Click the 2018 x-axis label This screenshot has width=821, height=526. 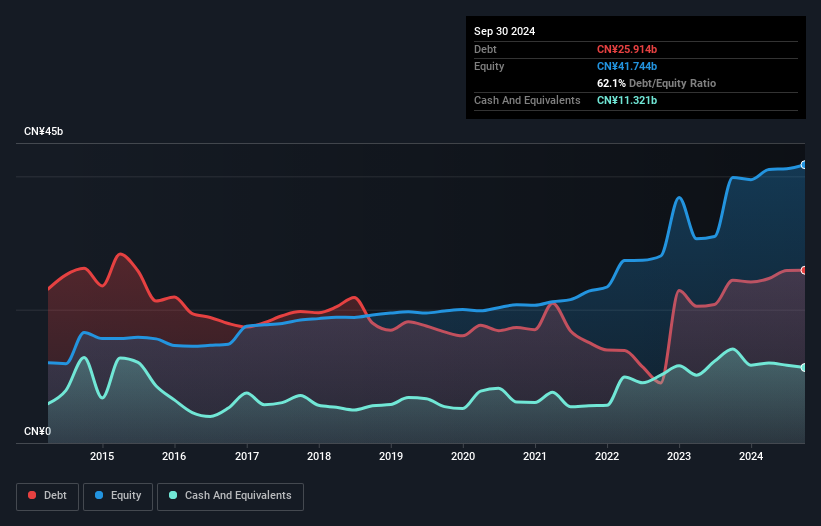tap(319, 456)
